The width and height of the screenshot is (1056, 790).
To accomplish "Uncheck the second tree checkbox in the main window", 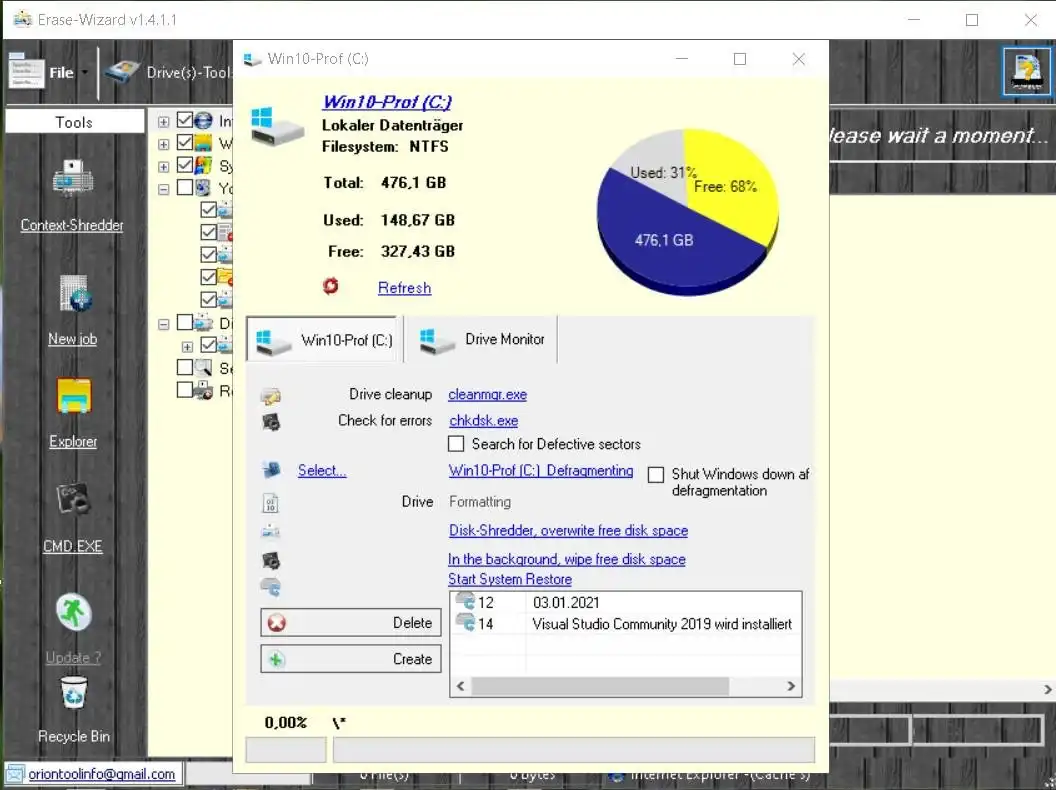I will (185, 143).
